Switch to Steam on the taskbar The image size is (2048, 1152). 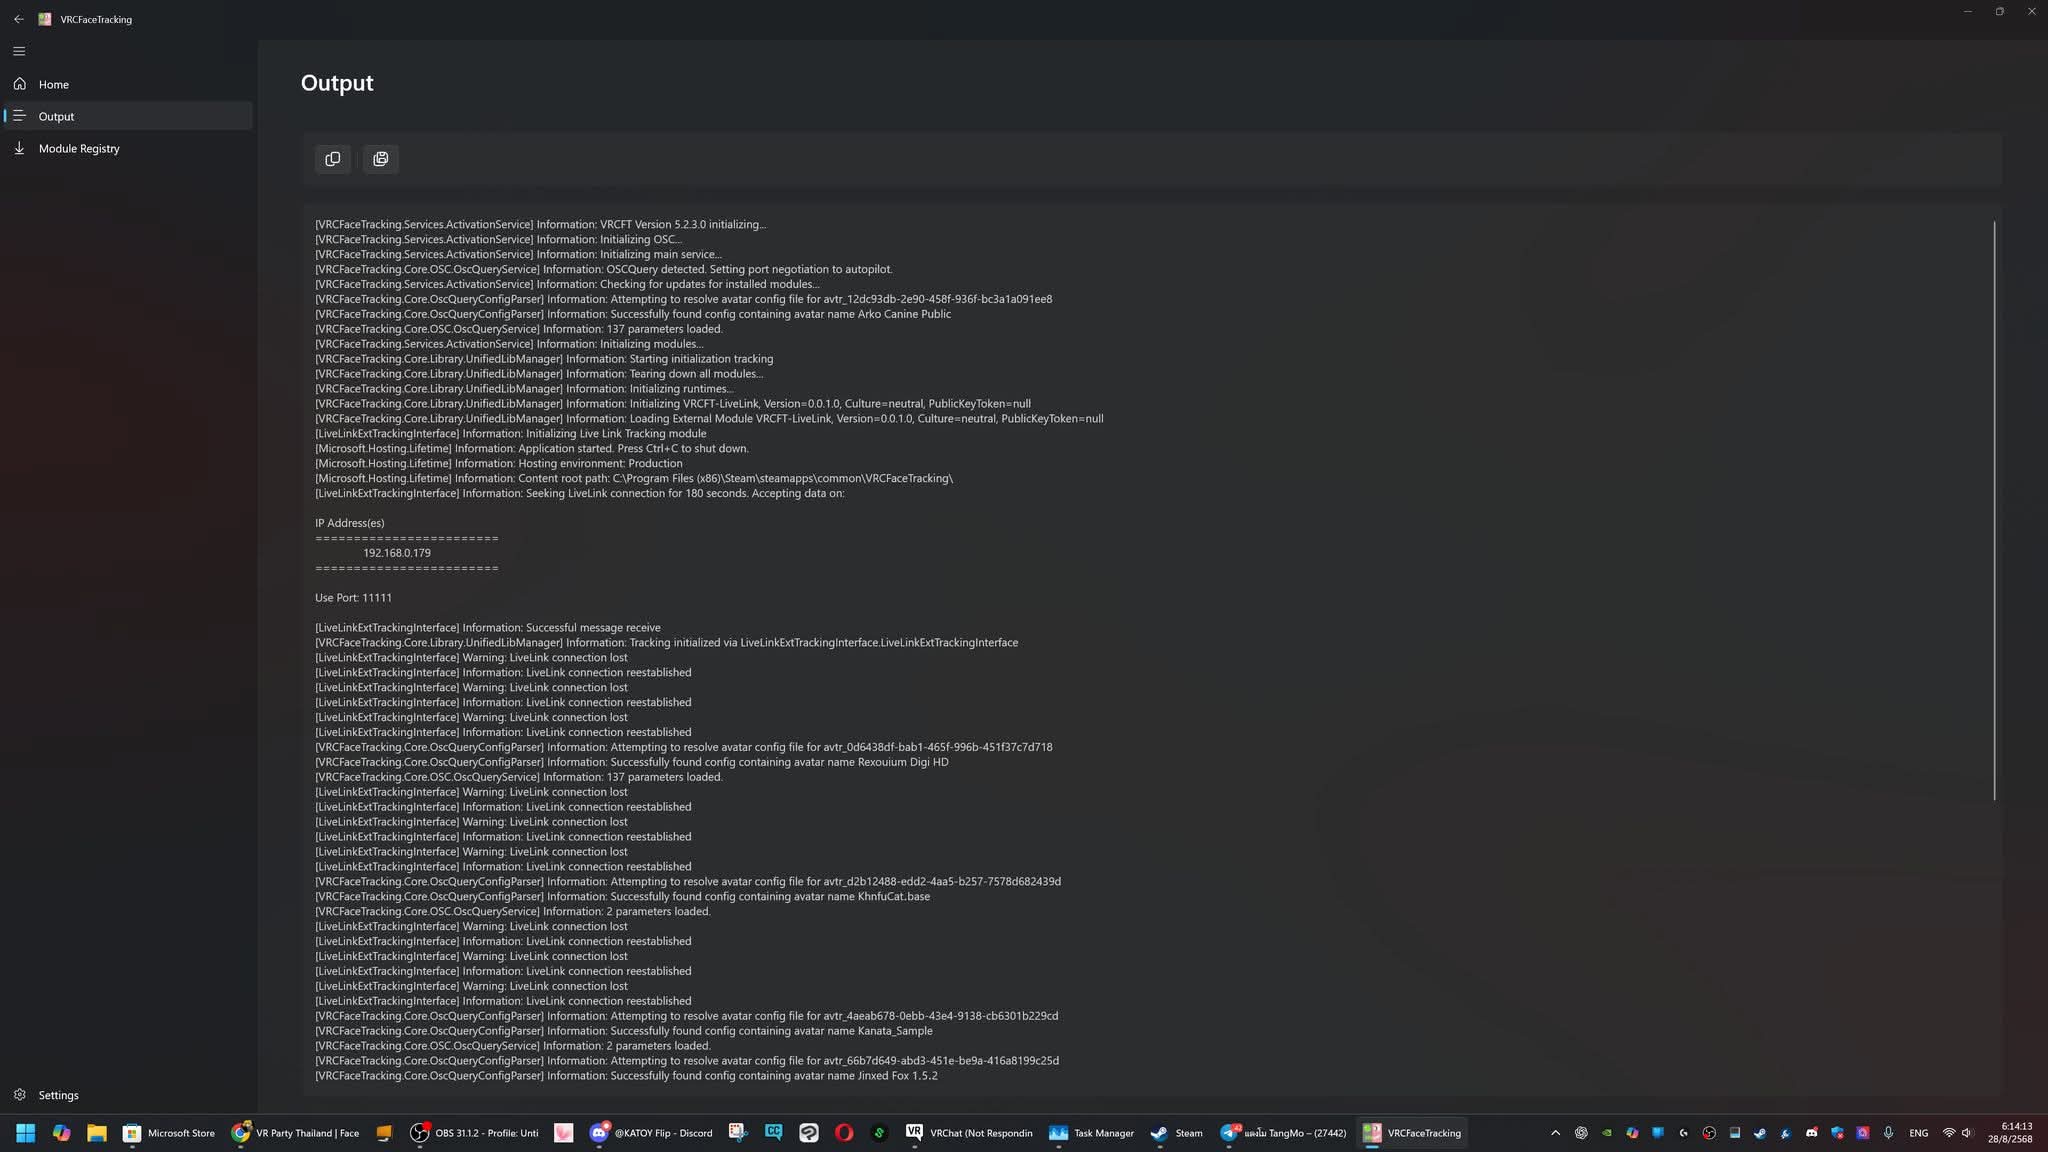pos(1177,1133)
